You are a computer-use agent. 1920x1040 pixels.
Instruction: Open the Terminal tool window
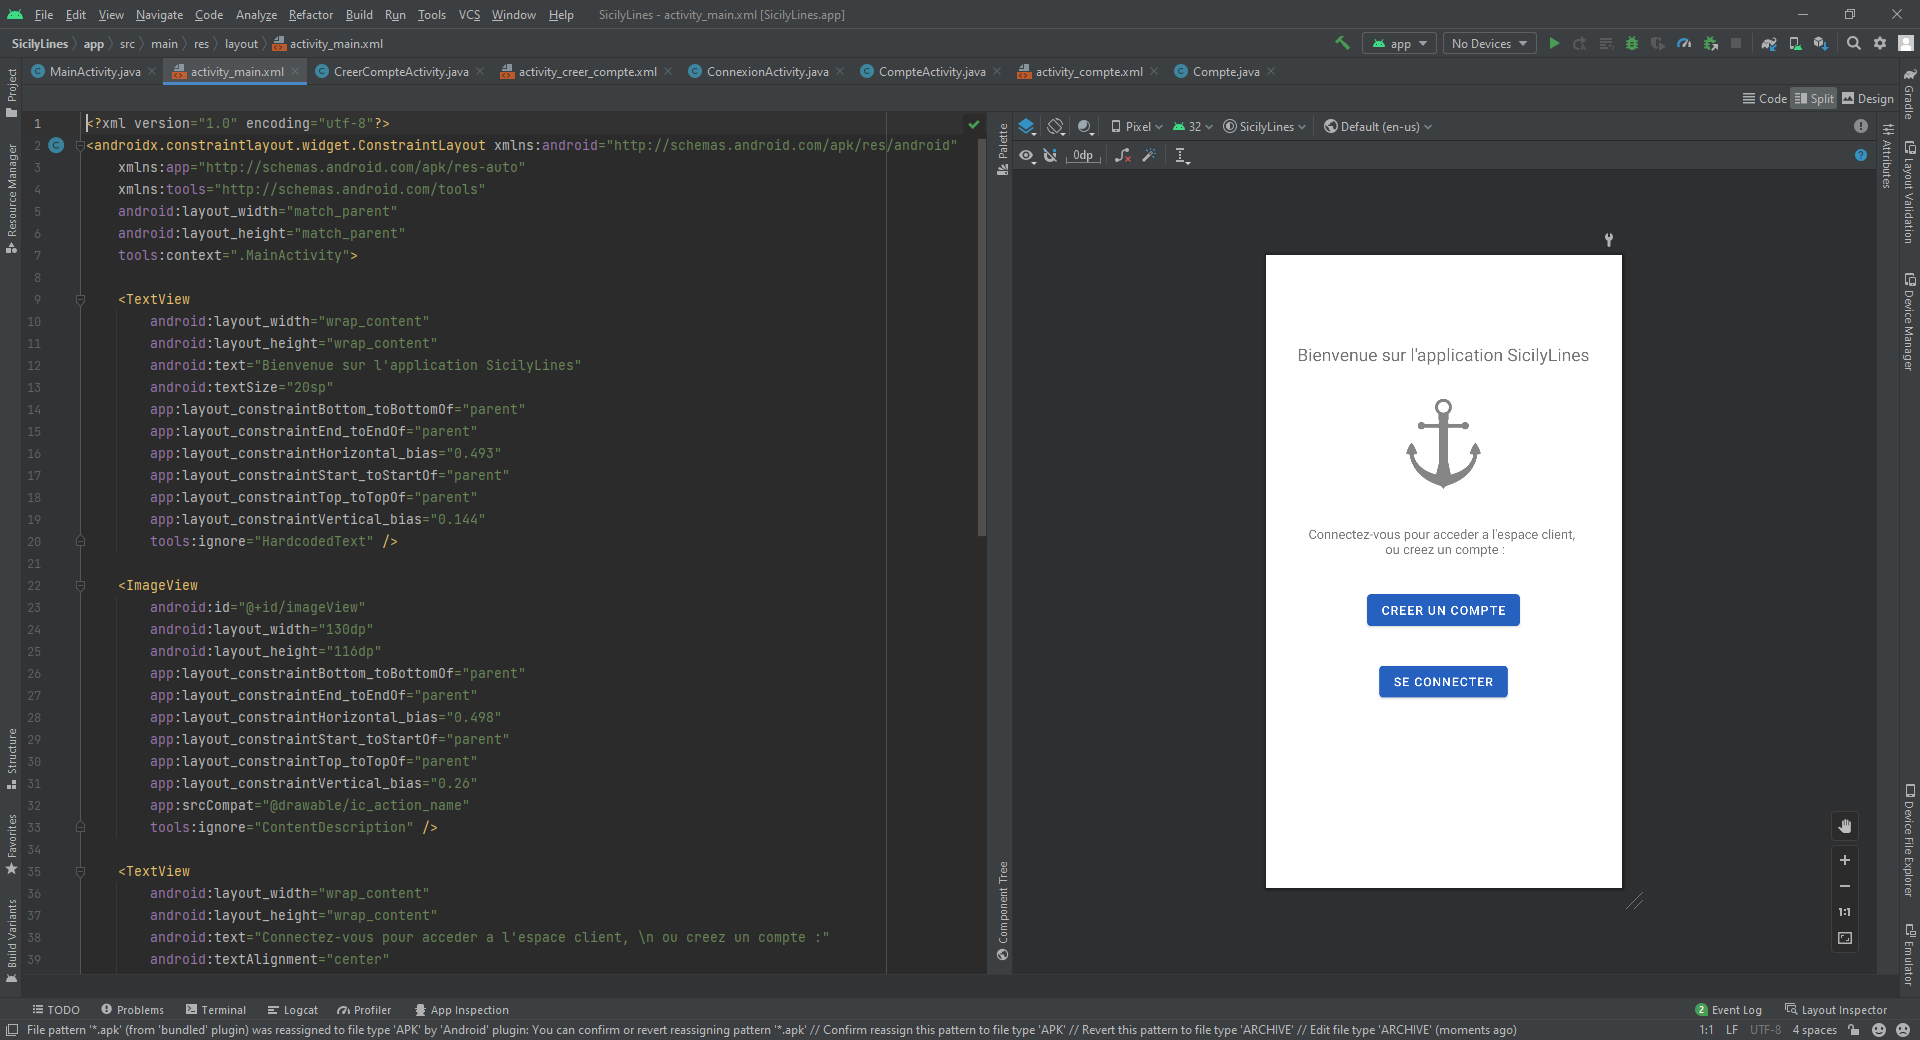[x=215, y=1010]
